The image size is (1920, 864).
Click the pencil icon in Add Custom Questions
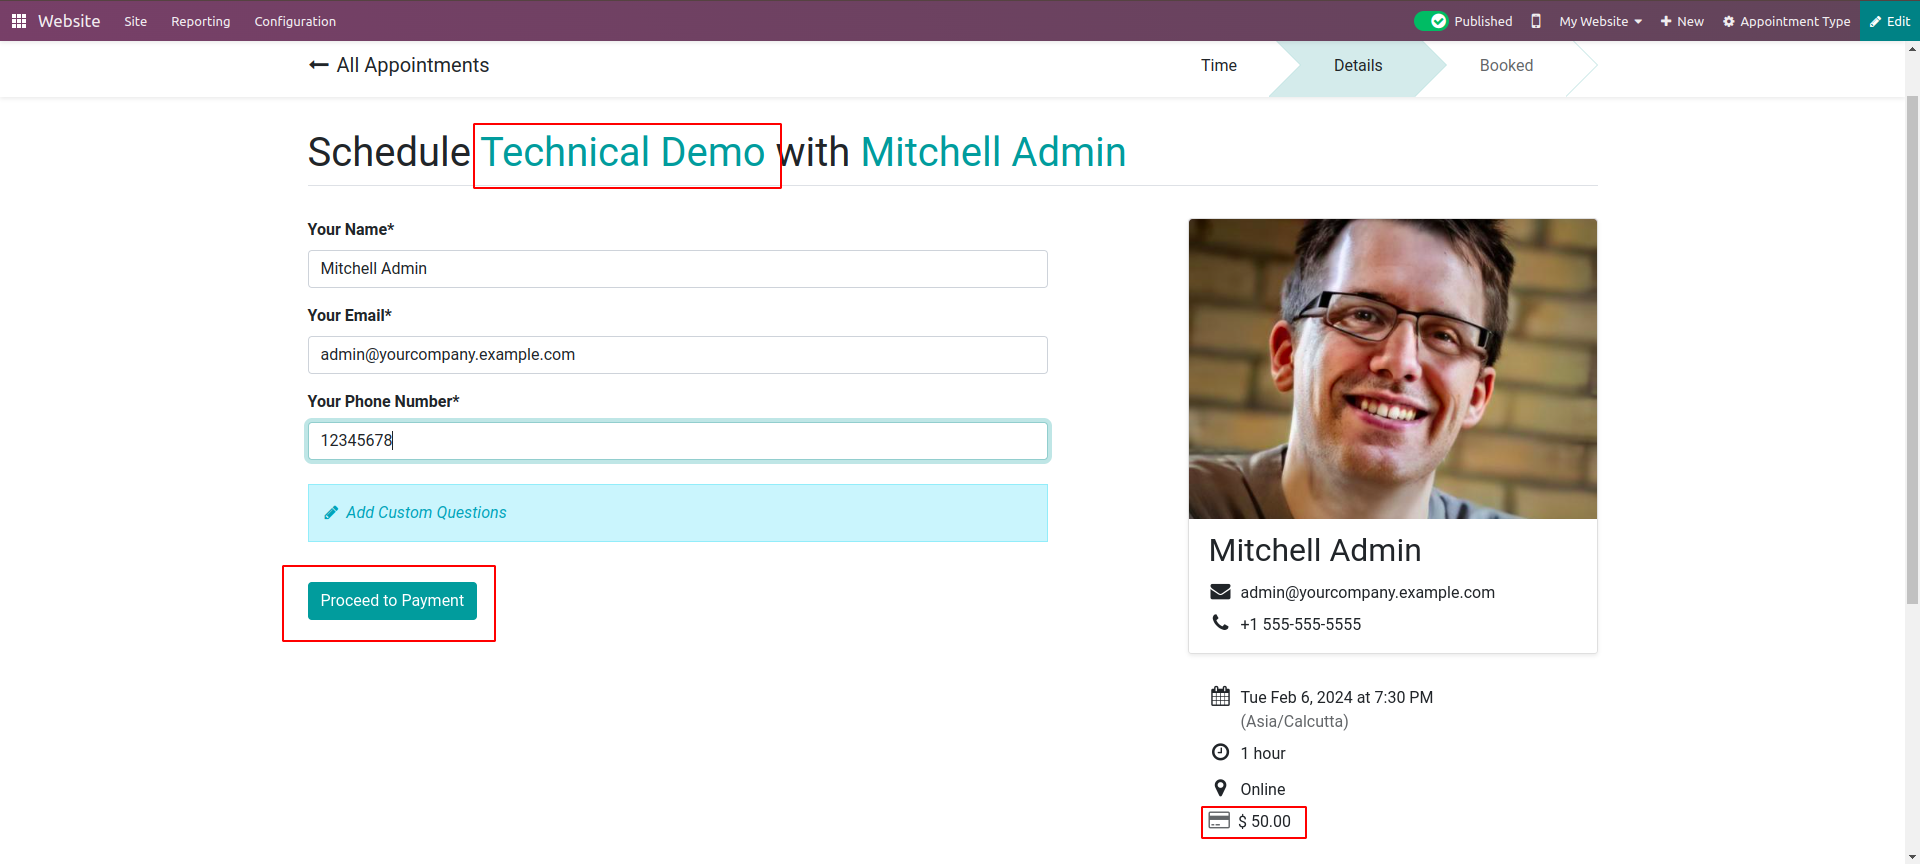pos(331,513)
